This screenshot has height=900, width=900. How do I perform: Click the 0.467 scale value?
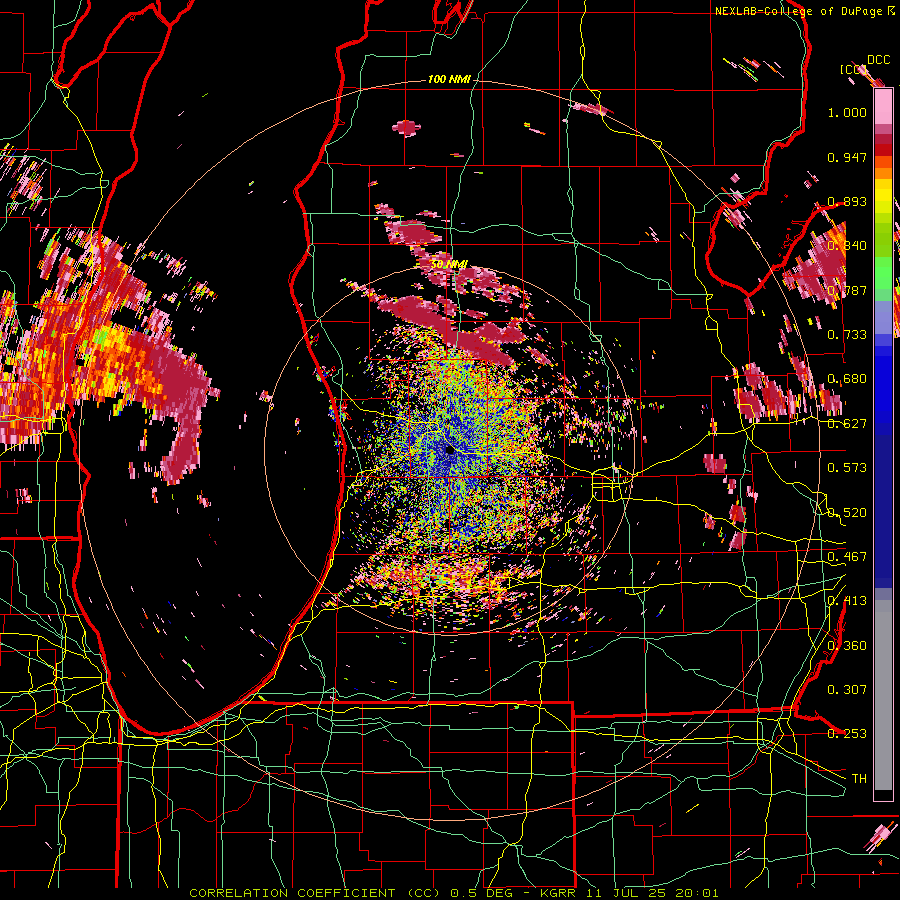(x=847, y=557)
